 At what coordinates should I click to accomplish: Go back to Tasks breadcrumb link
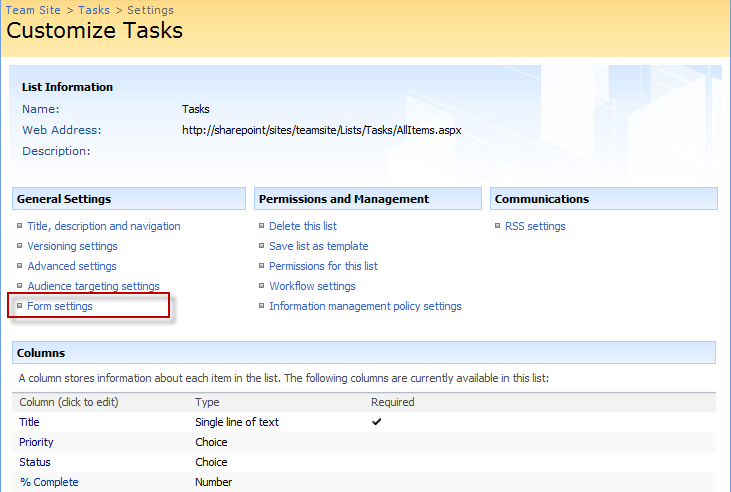[94, 10]
